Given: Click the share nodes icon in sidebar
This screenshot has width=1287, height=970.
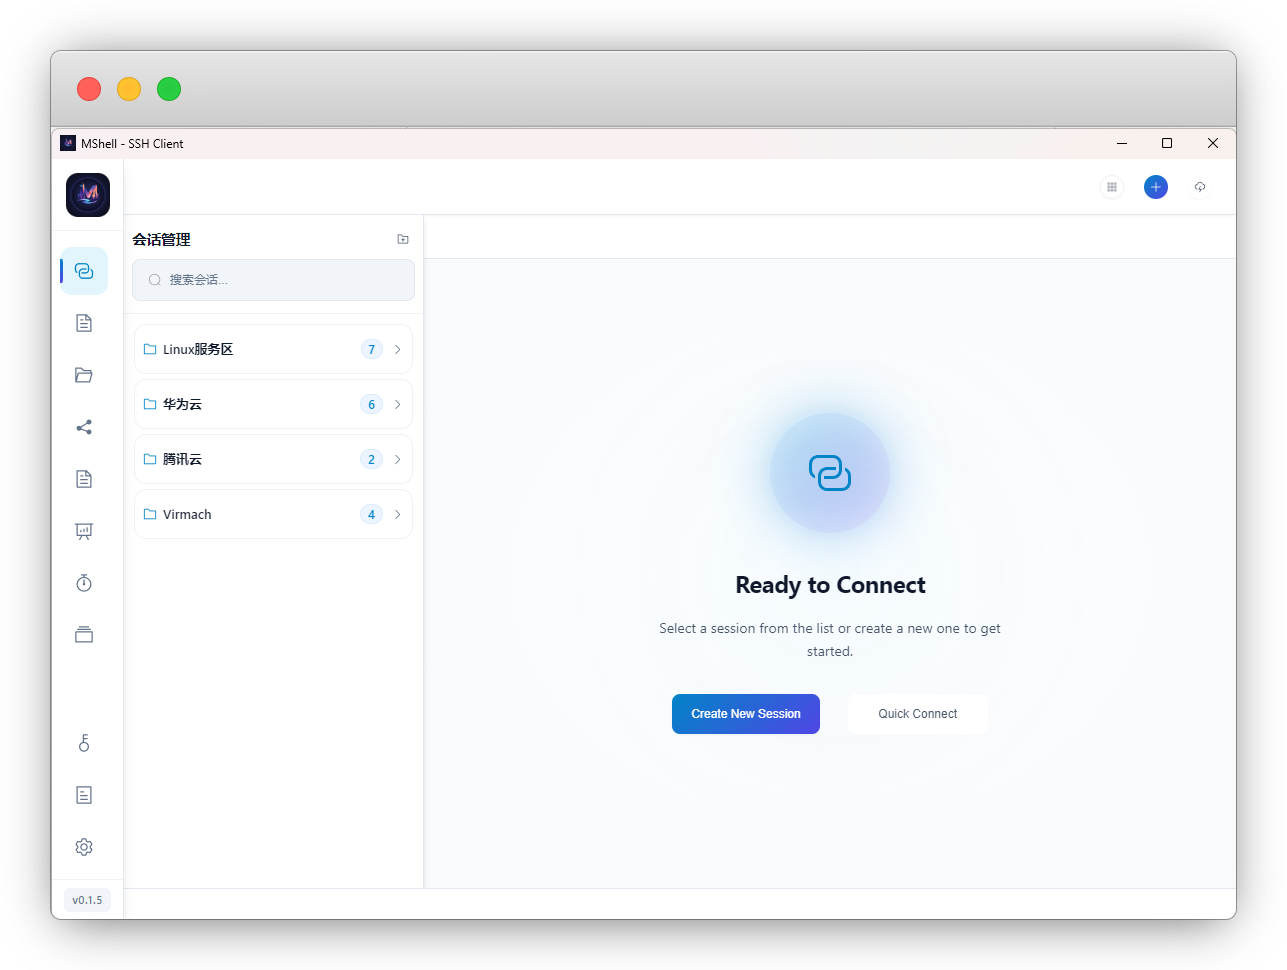Looking at the screenshot, I should pos(84,427).
